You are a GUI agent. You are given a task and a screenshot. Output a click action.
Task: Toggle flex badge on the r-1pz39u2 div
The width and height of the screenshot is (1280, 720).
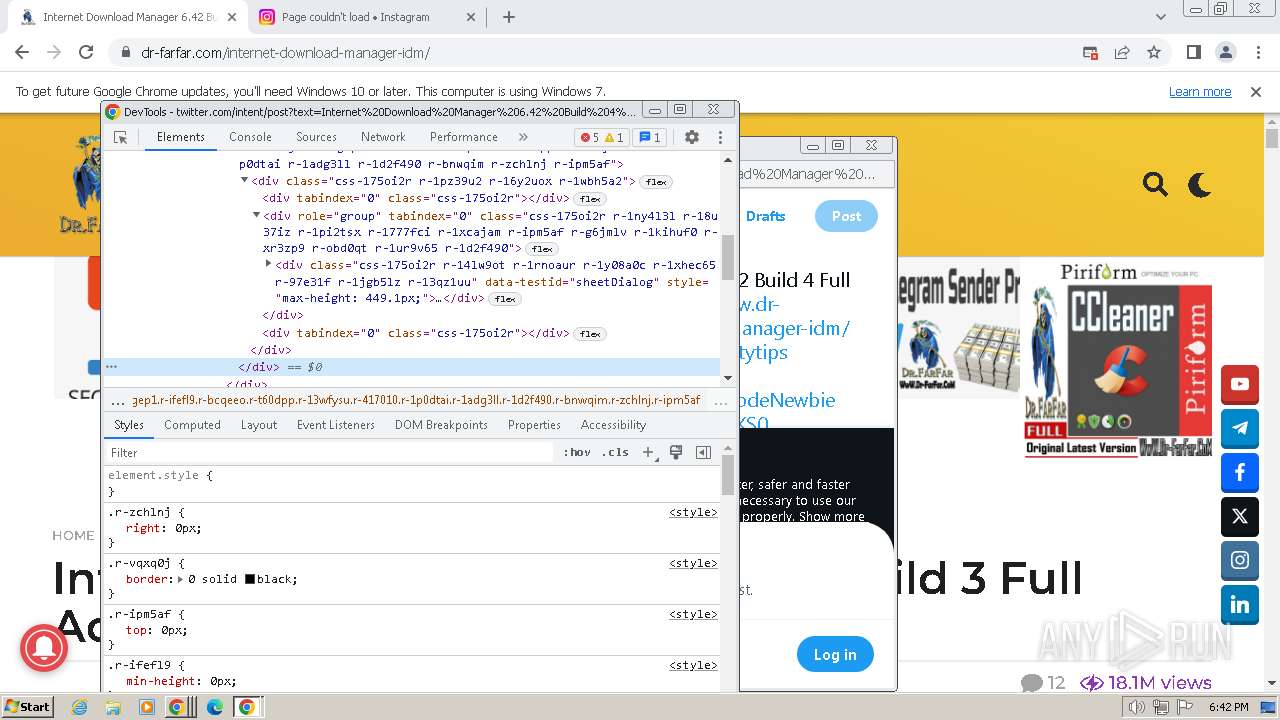(x=656, y=182)
